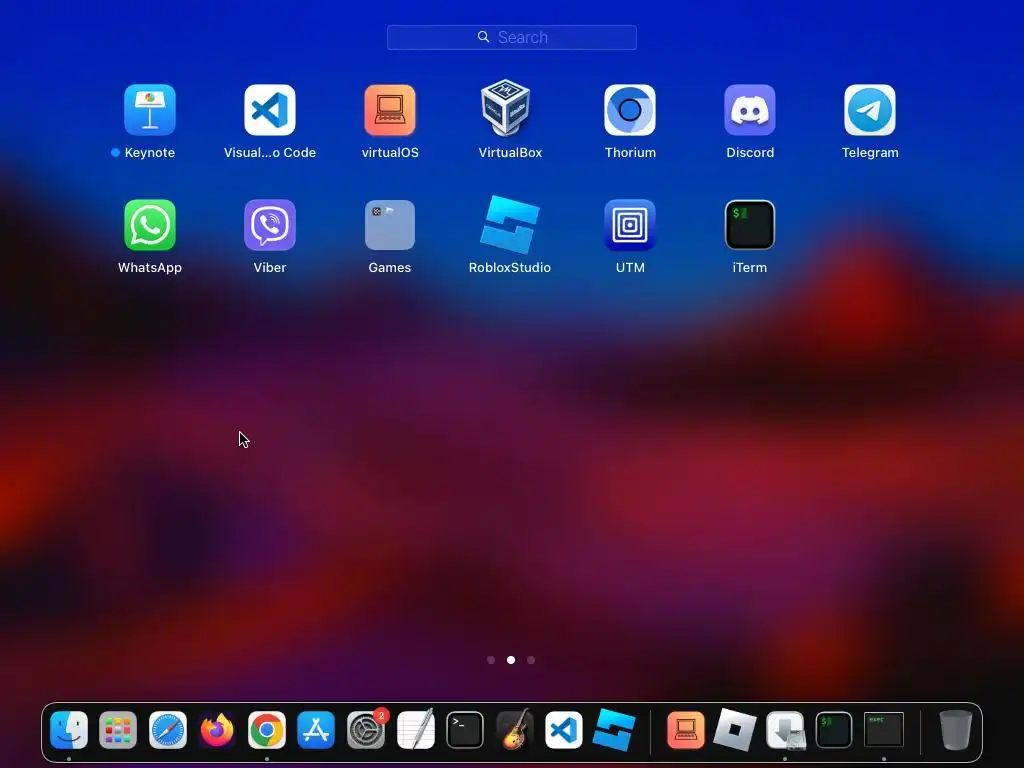The height and width of the screenshot is (768, 1024).
Task: Open Finder from the Dock
Action: [69, 729]
